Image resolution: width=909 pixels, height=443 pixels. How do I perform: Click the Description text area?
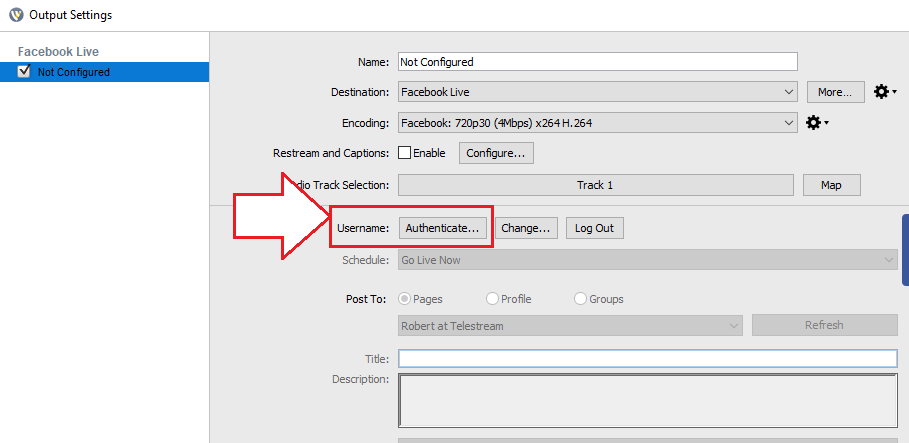pyautogui.click(x=648, y=401)
